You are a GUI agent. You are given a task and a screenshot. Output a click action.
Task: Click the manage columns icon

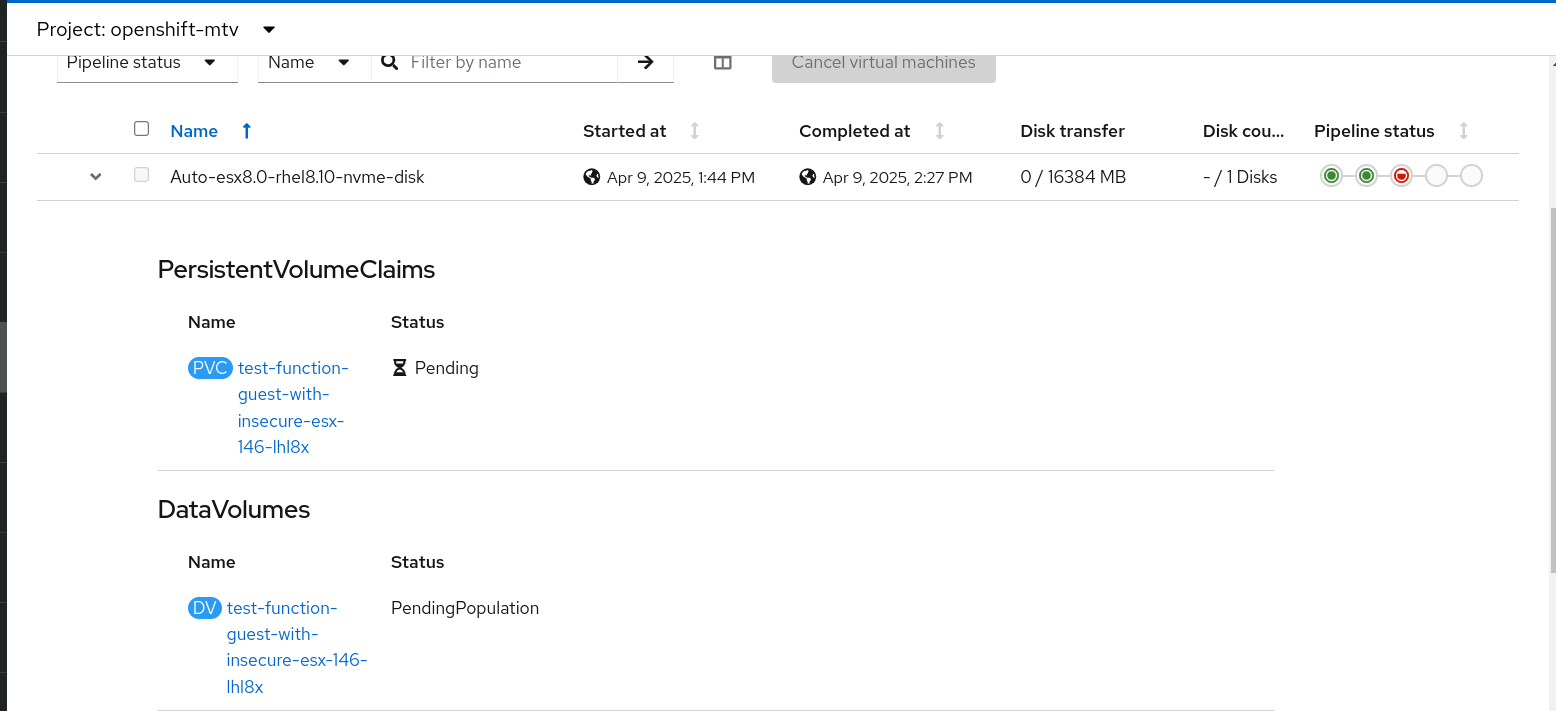(x=723, y=62)
